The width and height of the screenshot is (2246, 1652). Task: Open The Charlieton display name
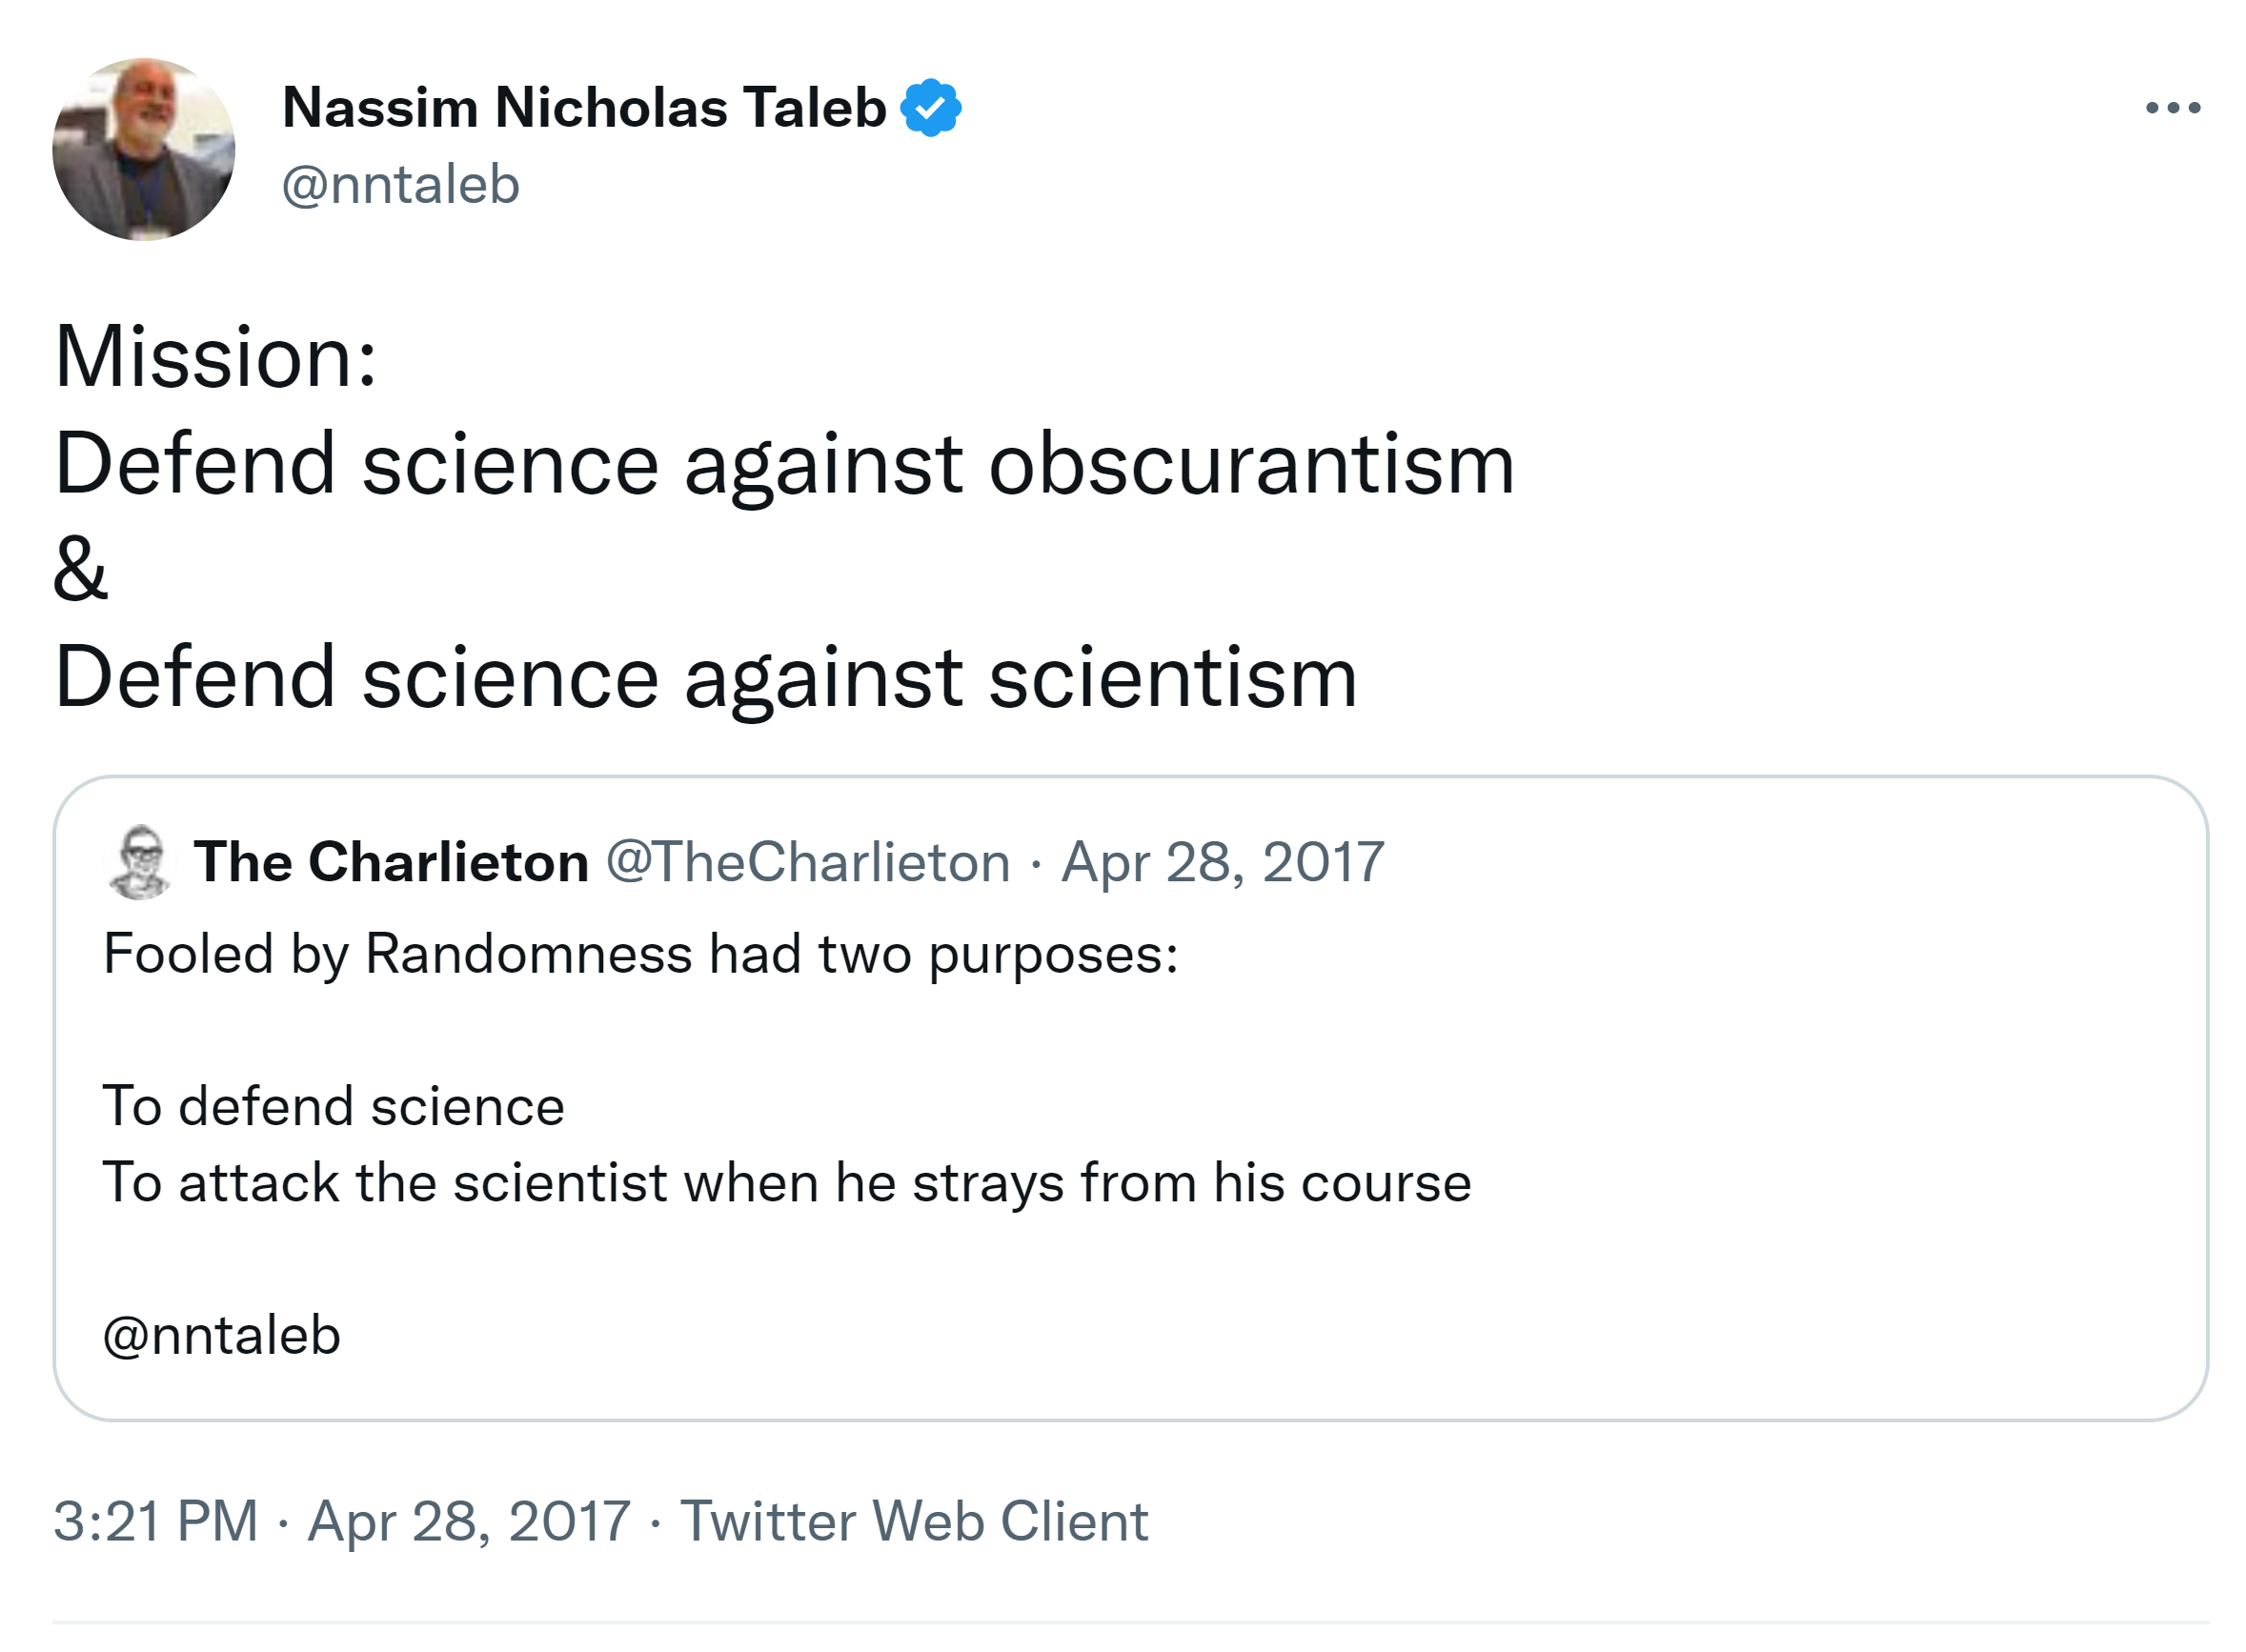tap(391, 862)
